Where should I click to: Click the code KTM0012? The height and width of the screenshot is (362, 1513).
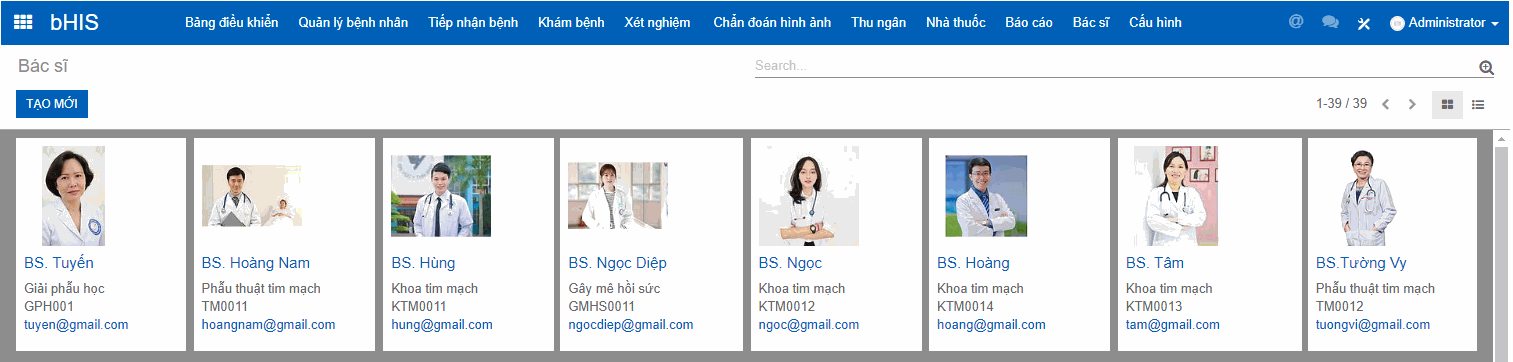tap(787, 306)
